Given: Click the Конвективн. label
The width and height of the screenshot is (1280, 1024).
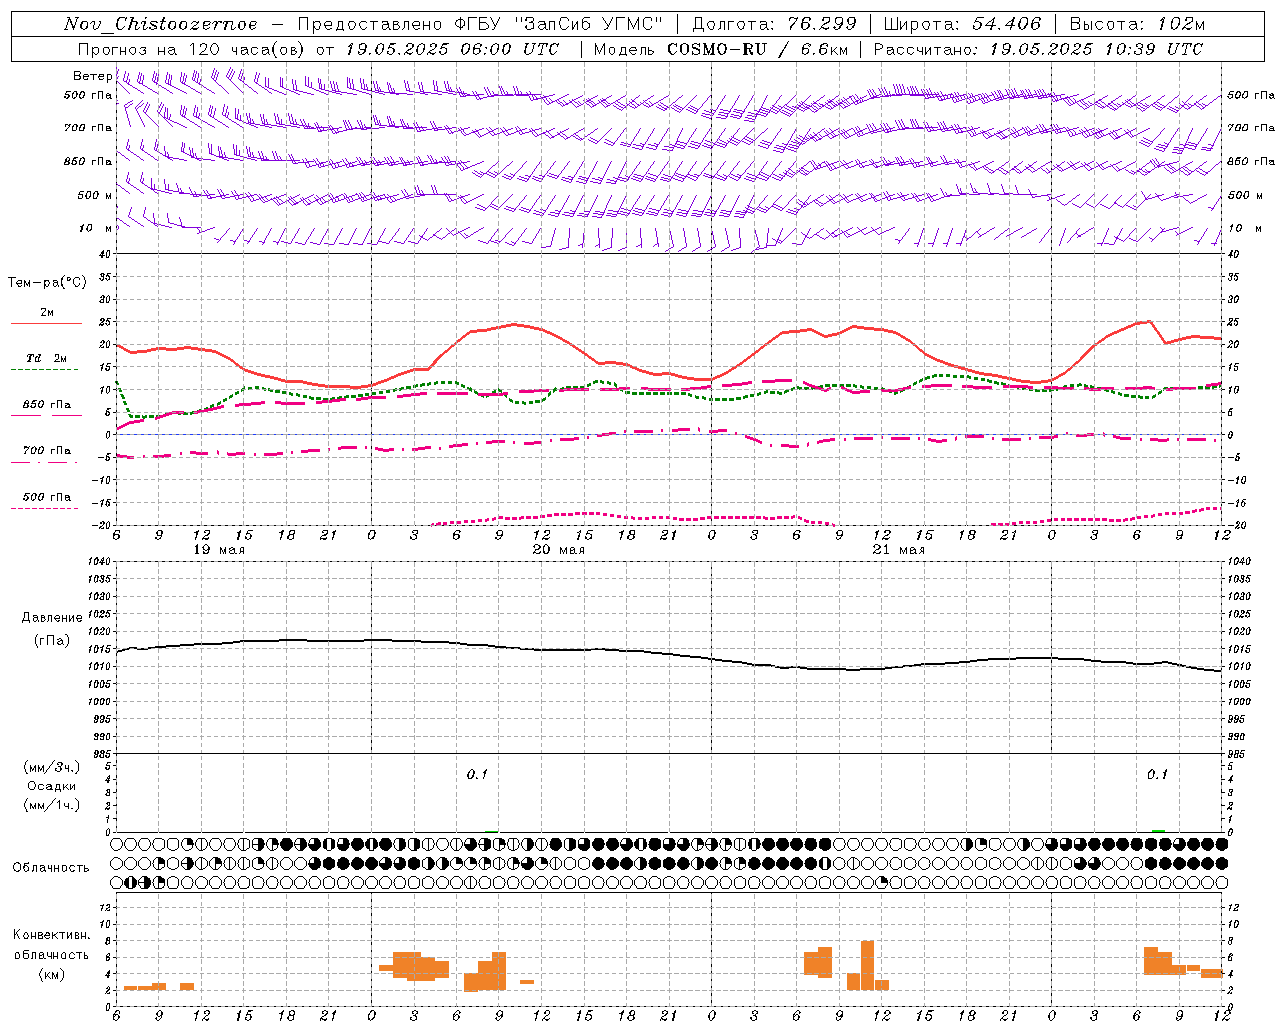Looking at the screenshot, I should tap(51, 935).
